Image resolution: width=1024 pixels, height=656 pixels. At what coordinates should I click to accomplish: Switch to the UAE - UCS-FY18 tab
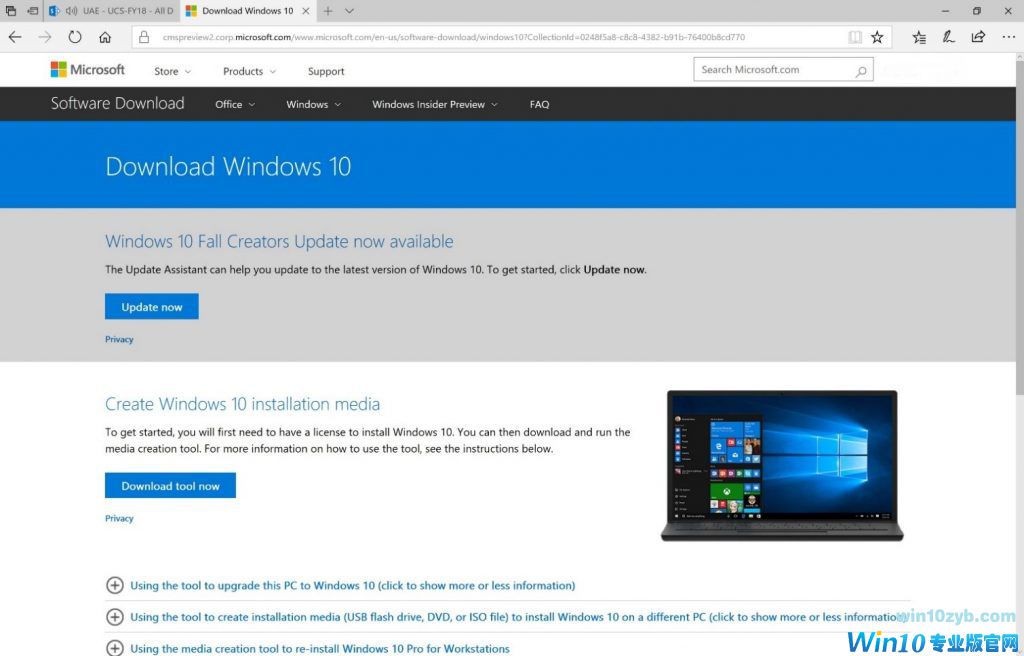click(111, 10)
